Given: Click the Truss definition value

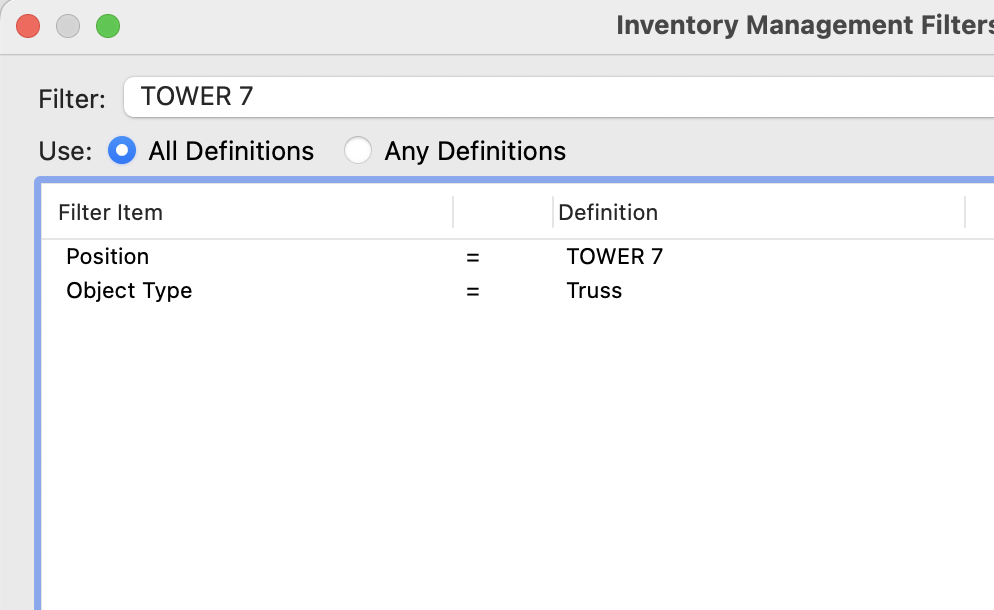Looking at the screenshot, I should pos(594,291).
